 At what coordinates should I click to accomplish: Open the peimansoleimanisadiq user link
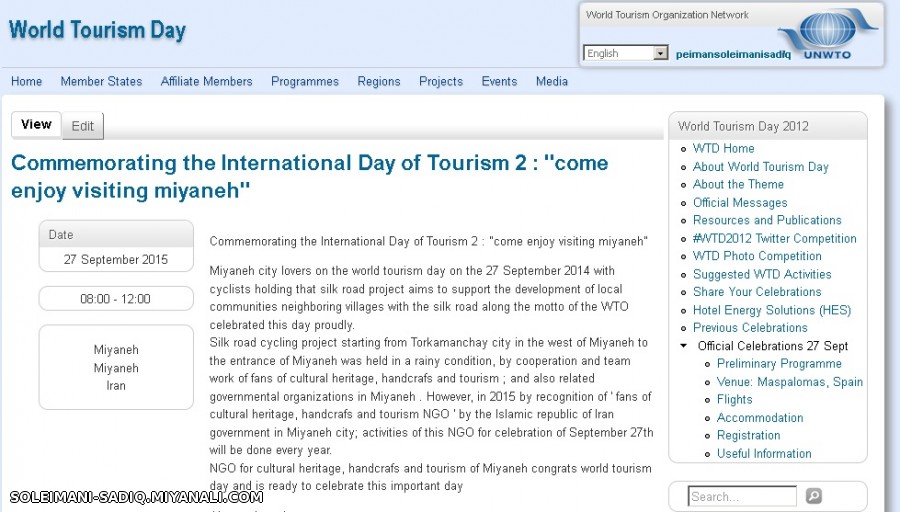(733, 55)
